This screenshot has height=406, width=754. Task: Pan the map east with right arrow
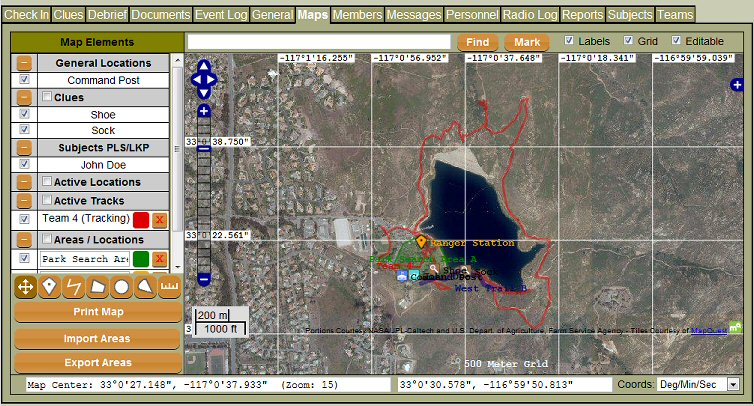pyautogui.click(x=211, y=80)
